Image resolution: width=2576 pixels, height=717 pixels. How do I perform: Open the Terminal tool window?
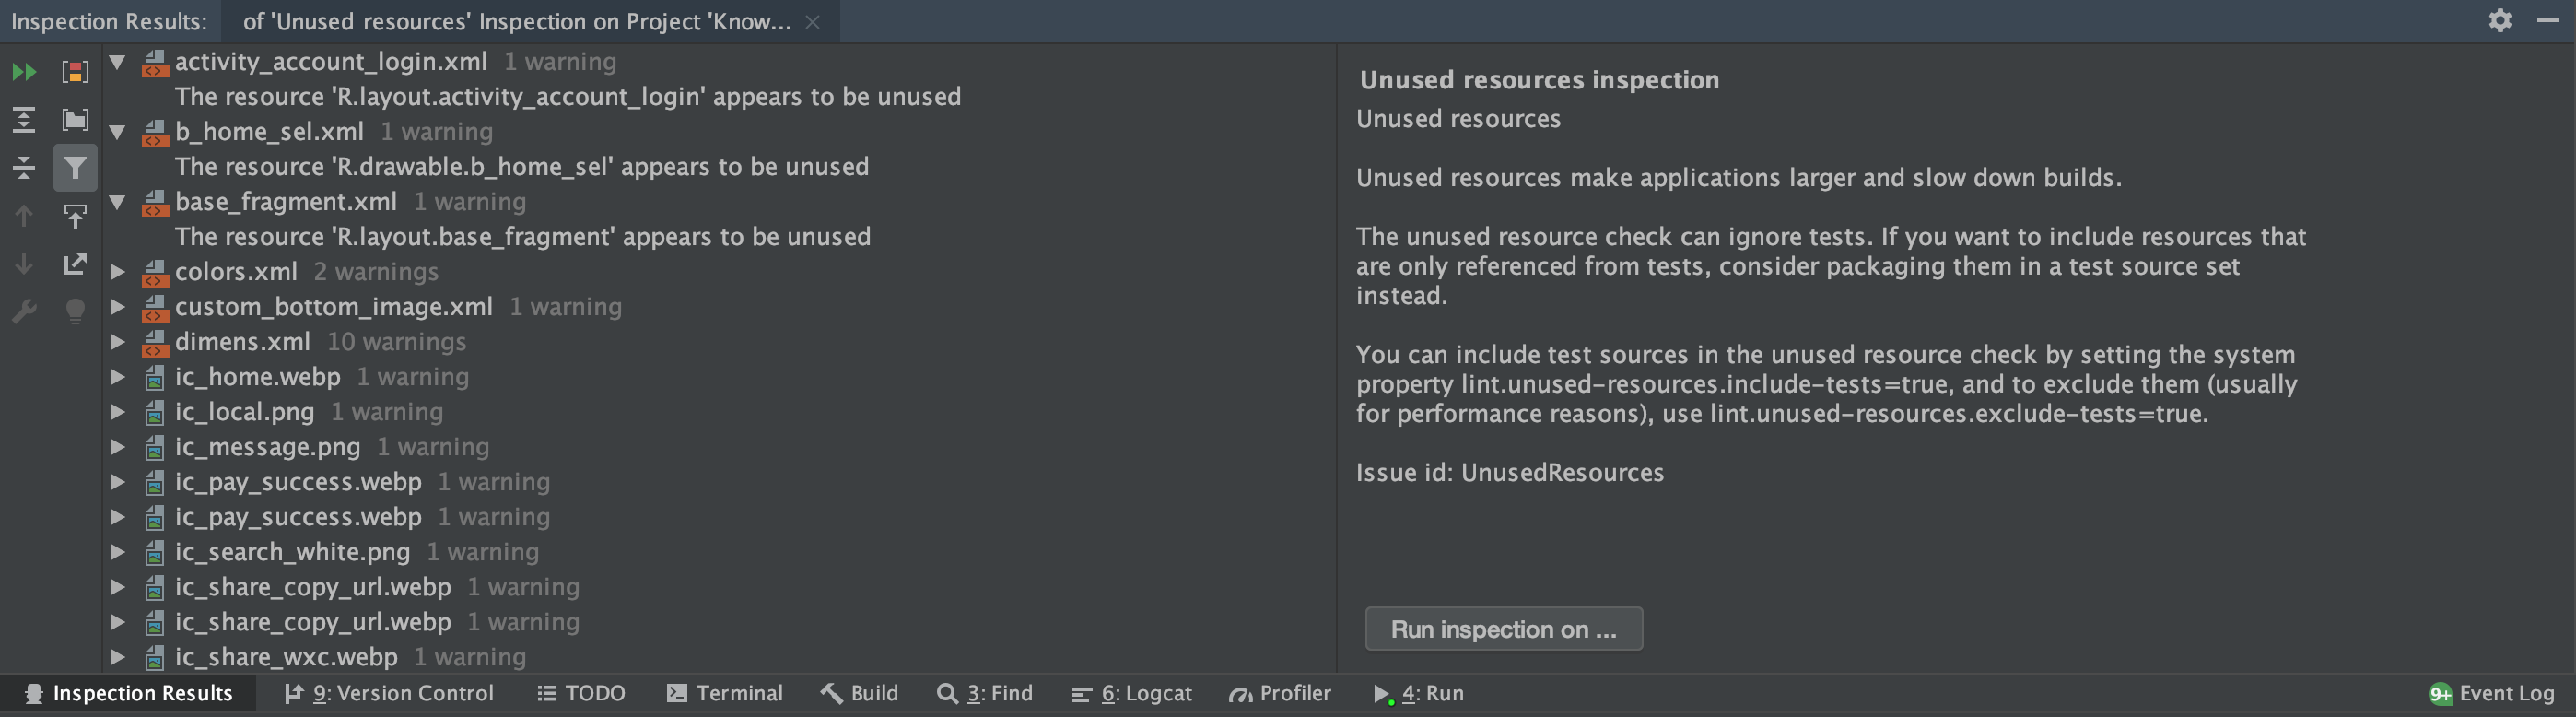point(725,693)
